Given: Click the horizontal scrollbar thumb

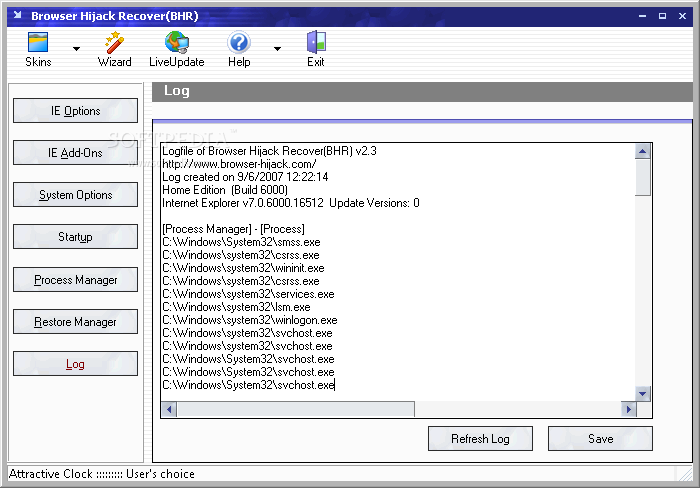Looking at the screenshot, I should (x=296, y=409).
